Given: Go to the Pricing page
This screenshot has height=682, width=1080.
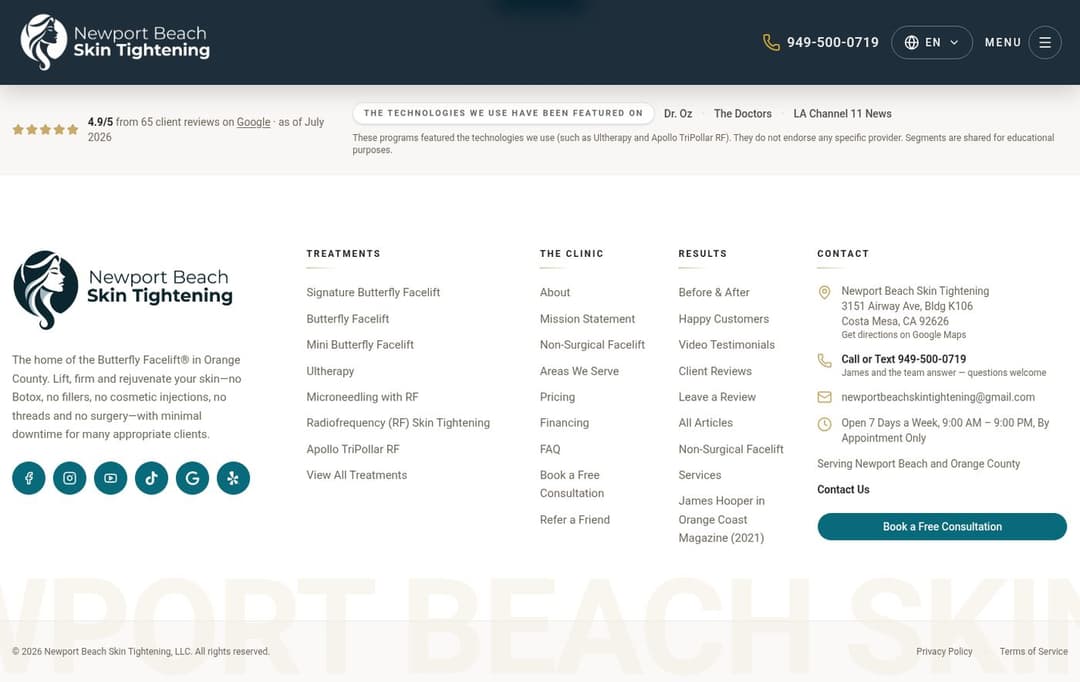Looking at the screenshot, I should [557, 397].
